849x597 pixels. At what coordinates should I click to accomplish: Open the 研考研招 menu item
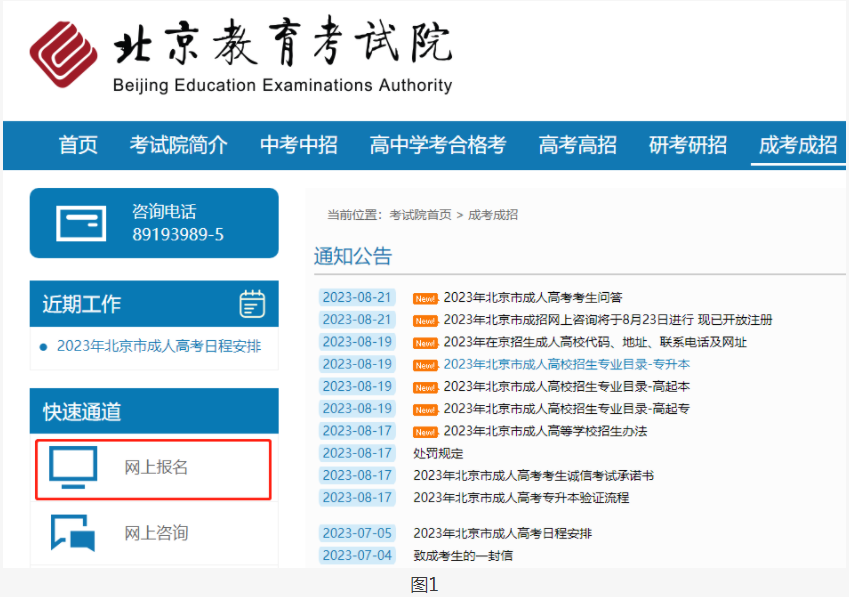coord(687,145)
